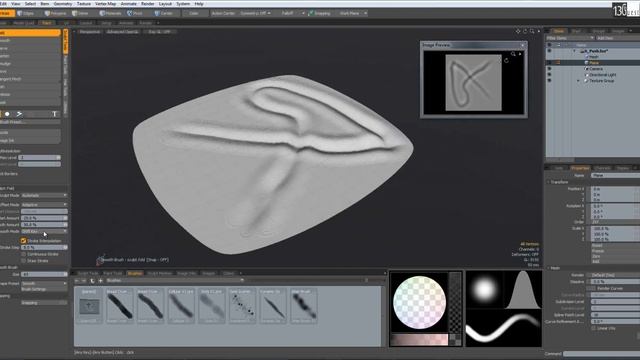Select the Materials selection mode

[111, 13]
